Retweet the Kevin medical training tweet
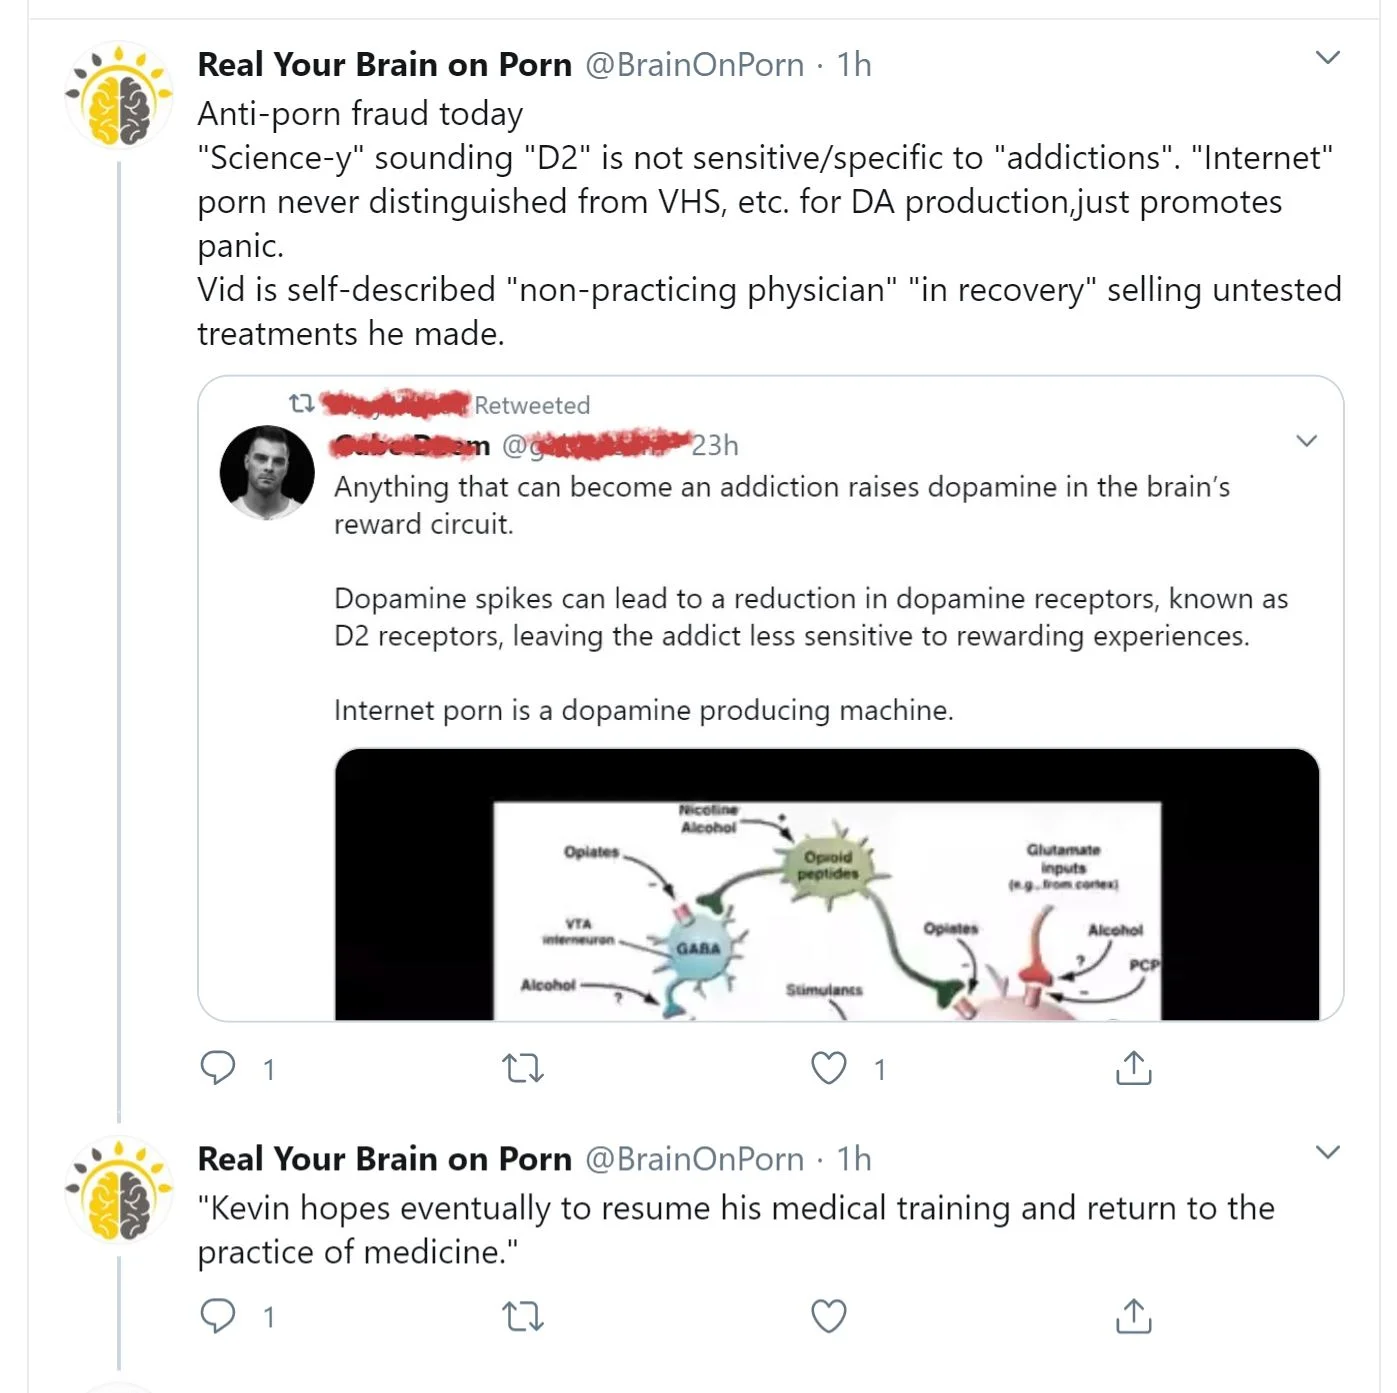1397x1393 pixels. tap(522, 1315)
